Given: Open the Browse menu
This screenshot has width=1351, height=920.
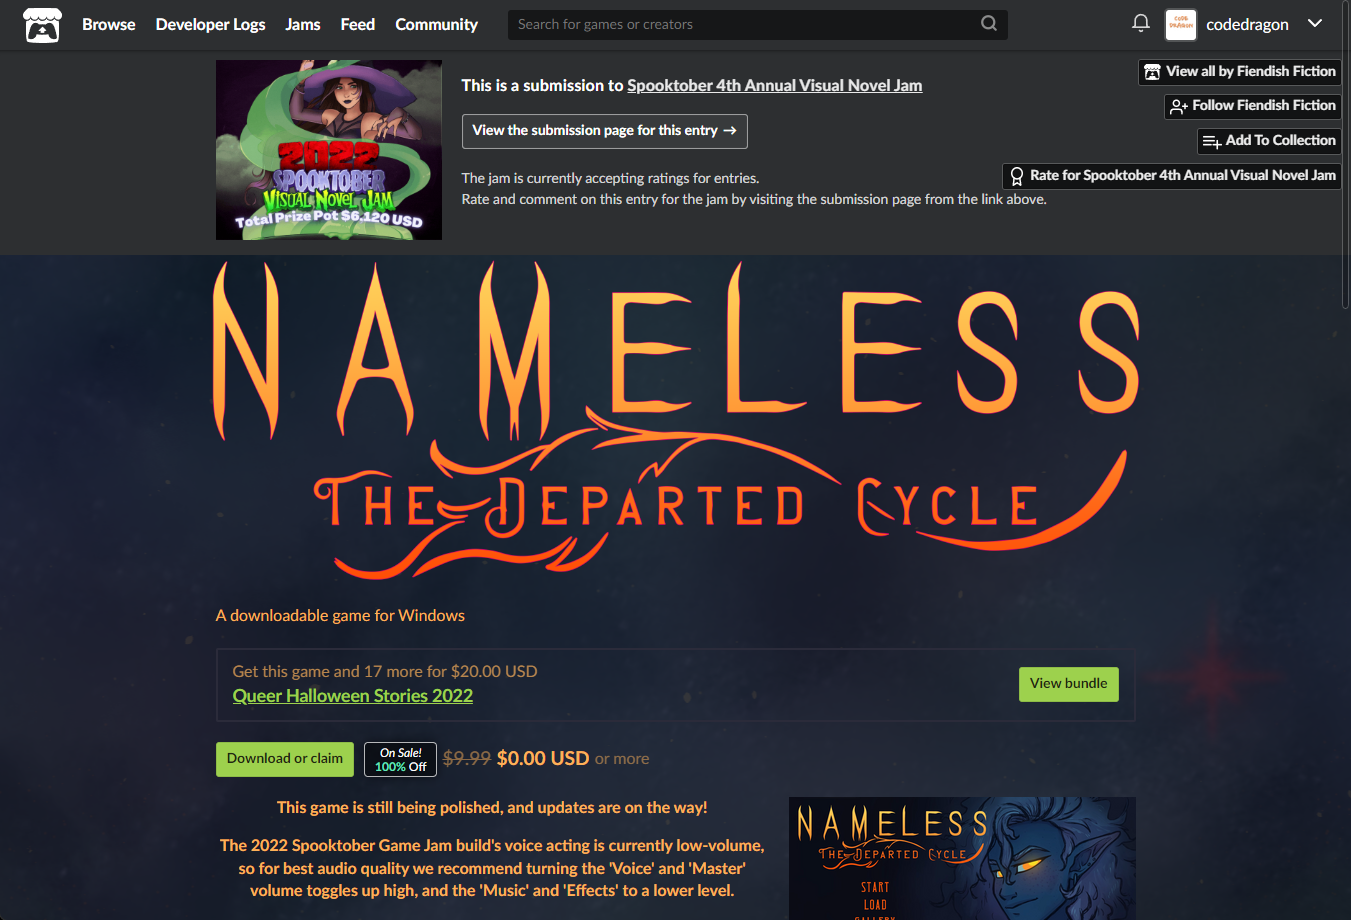Looking at the screenshot, I should (108, 24).
